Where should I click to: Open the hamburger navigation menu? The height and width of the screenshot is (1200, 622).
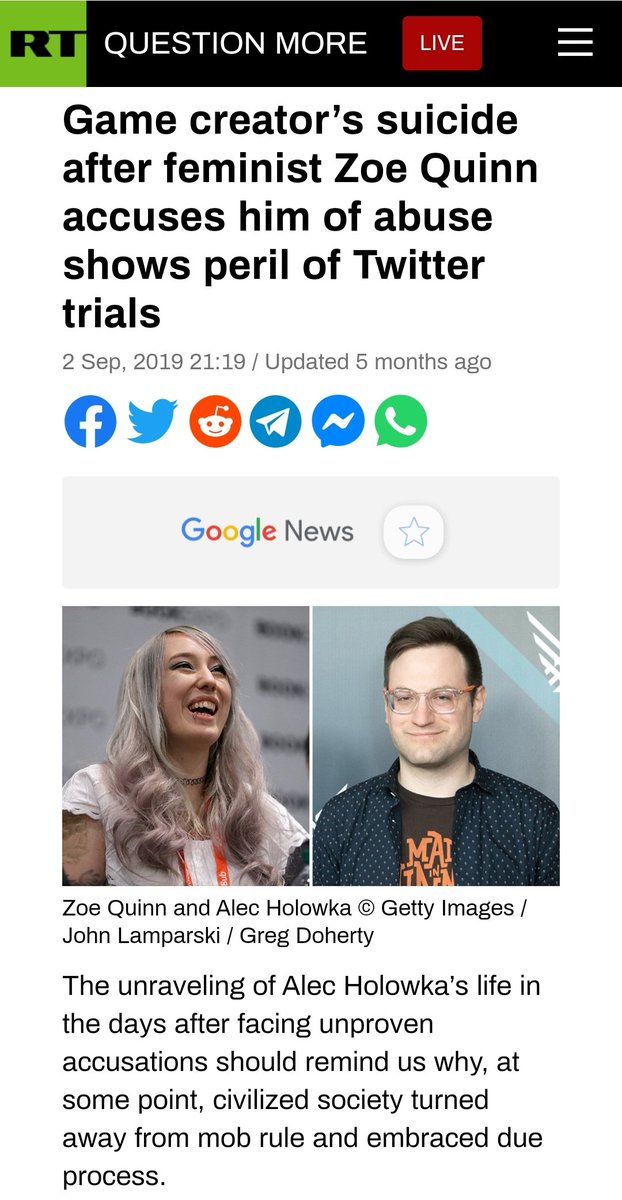tap(575, 43)
